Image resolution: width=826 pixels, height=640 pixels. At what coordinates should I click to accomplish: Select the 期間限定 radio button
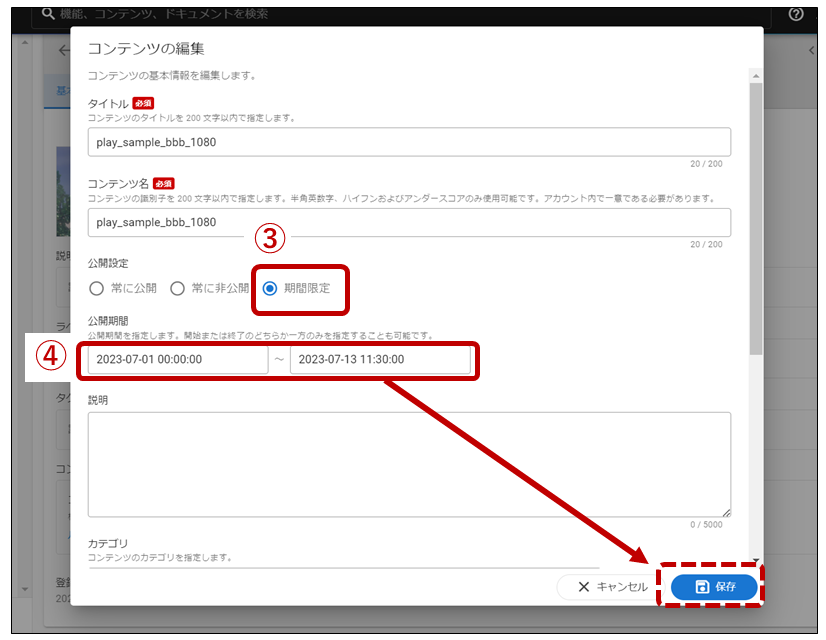270,289
